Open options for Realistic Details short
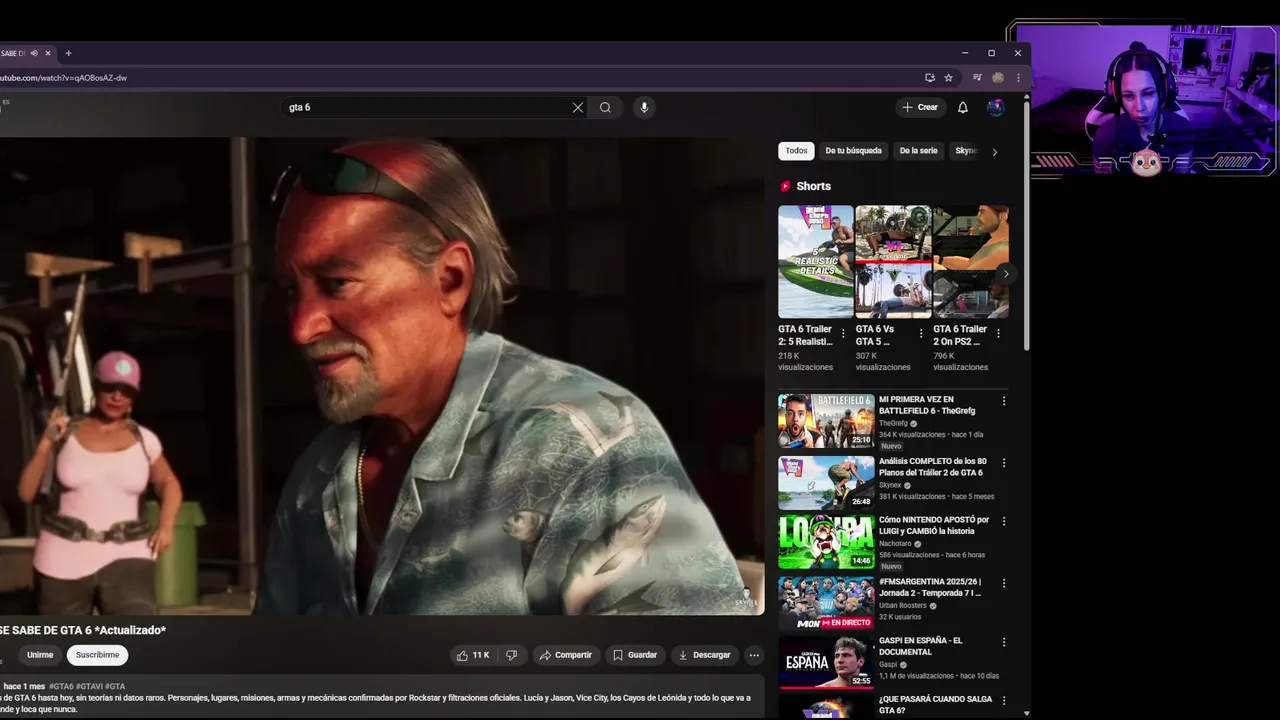1280x720 pixels. [843, 334]
